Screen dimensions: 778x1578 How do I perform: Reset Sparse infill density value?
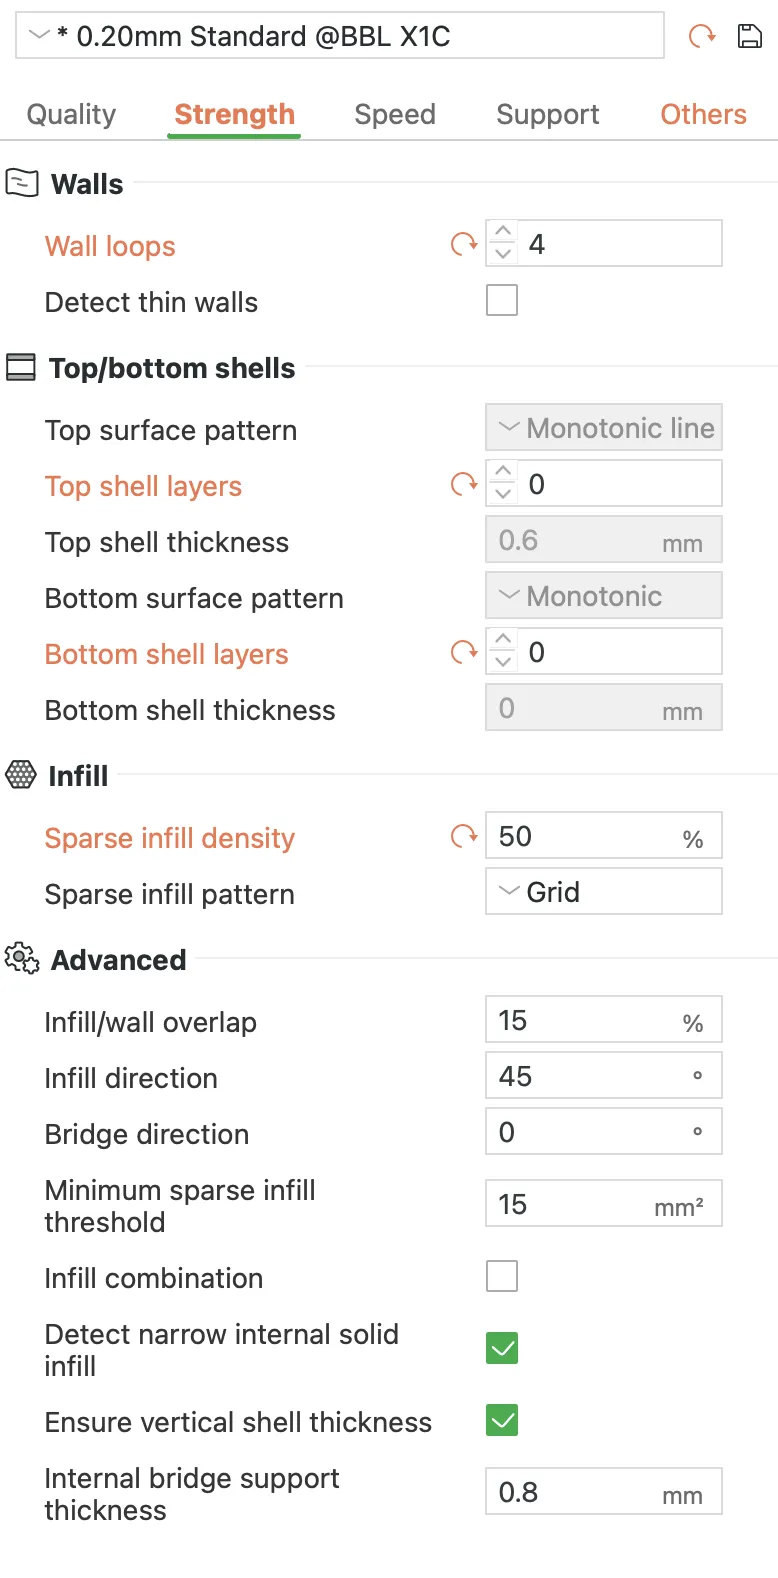click(x=464, y=836)
